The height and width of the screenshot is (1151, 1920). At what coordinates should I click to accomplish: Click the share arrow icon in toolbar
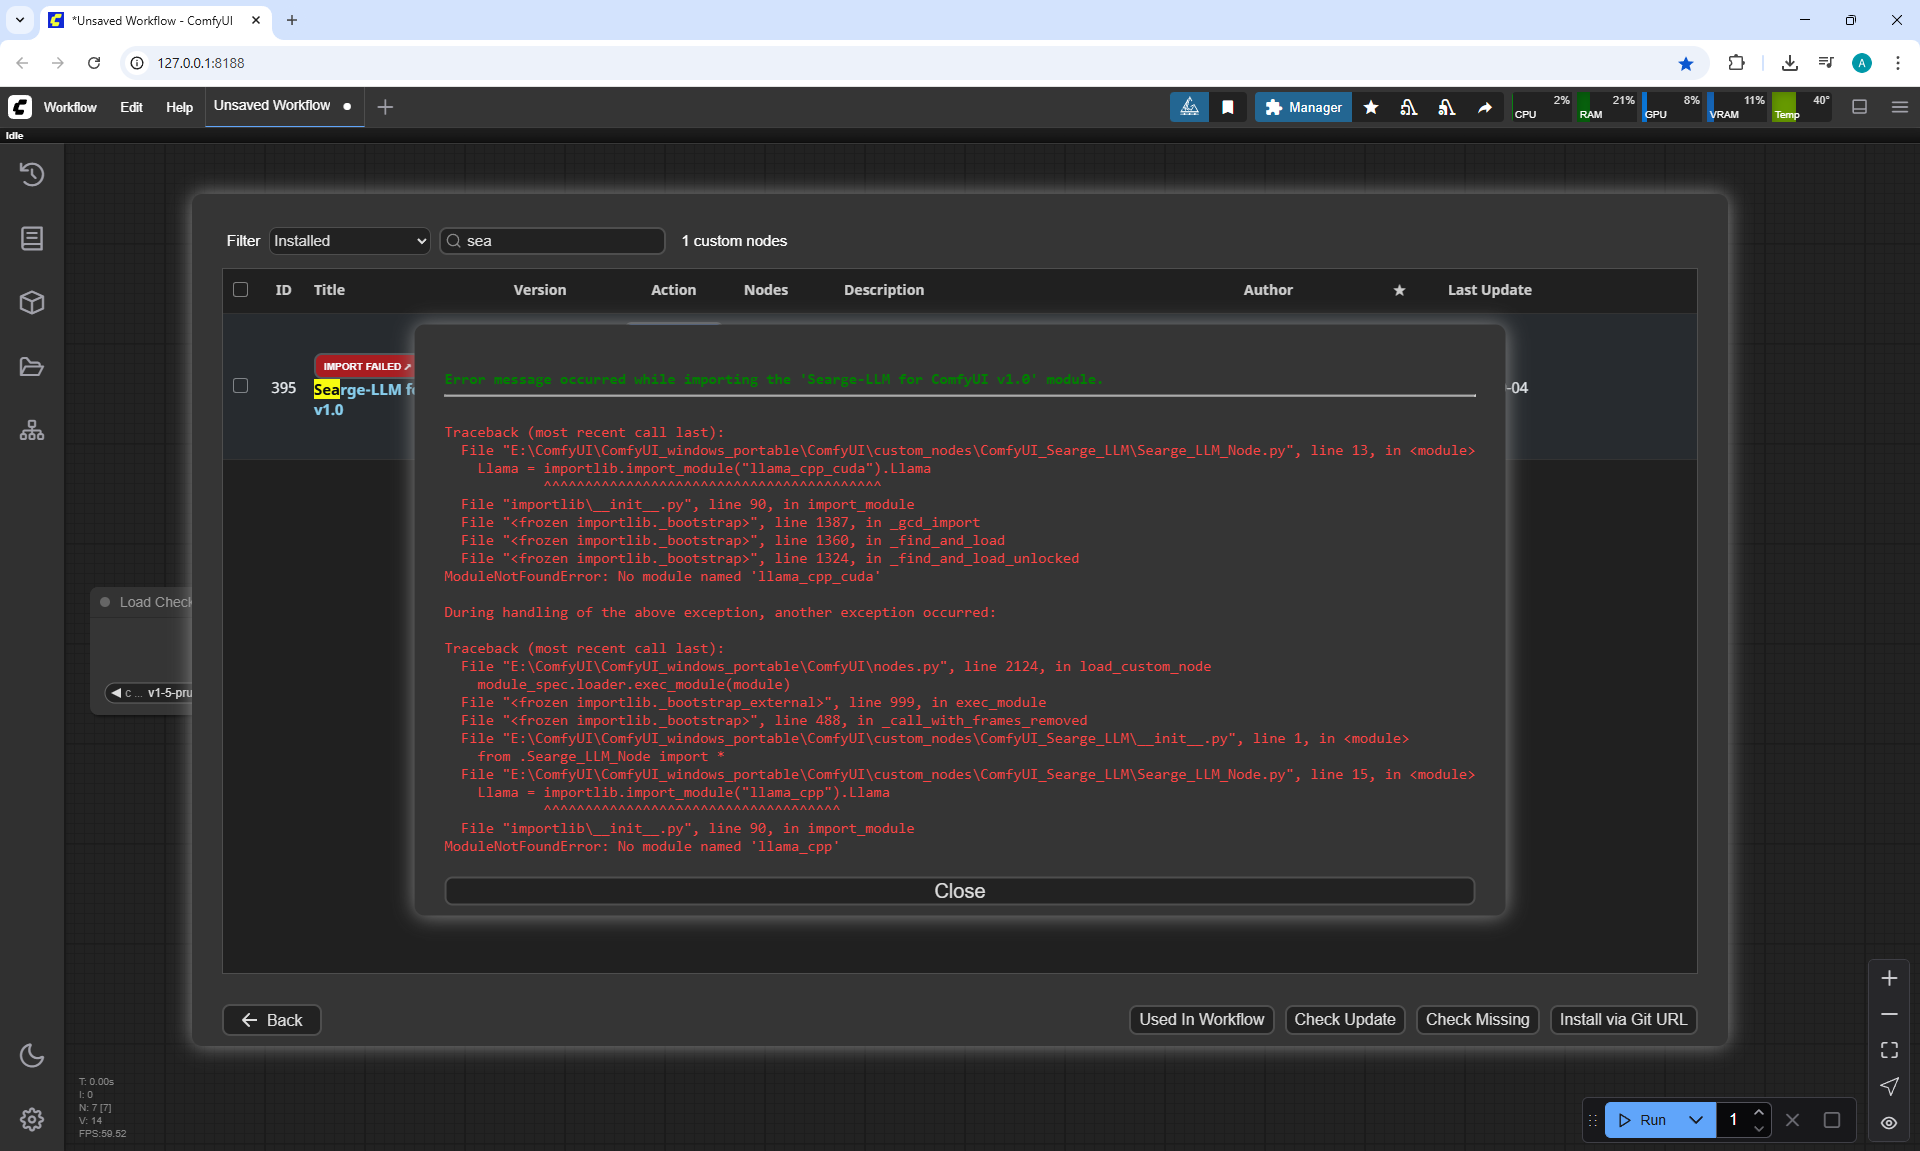(1485, 107)
